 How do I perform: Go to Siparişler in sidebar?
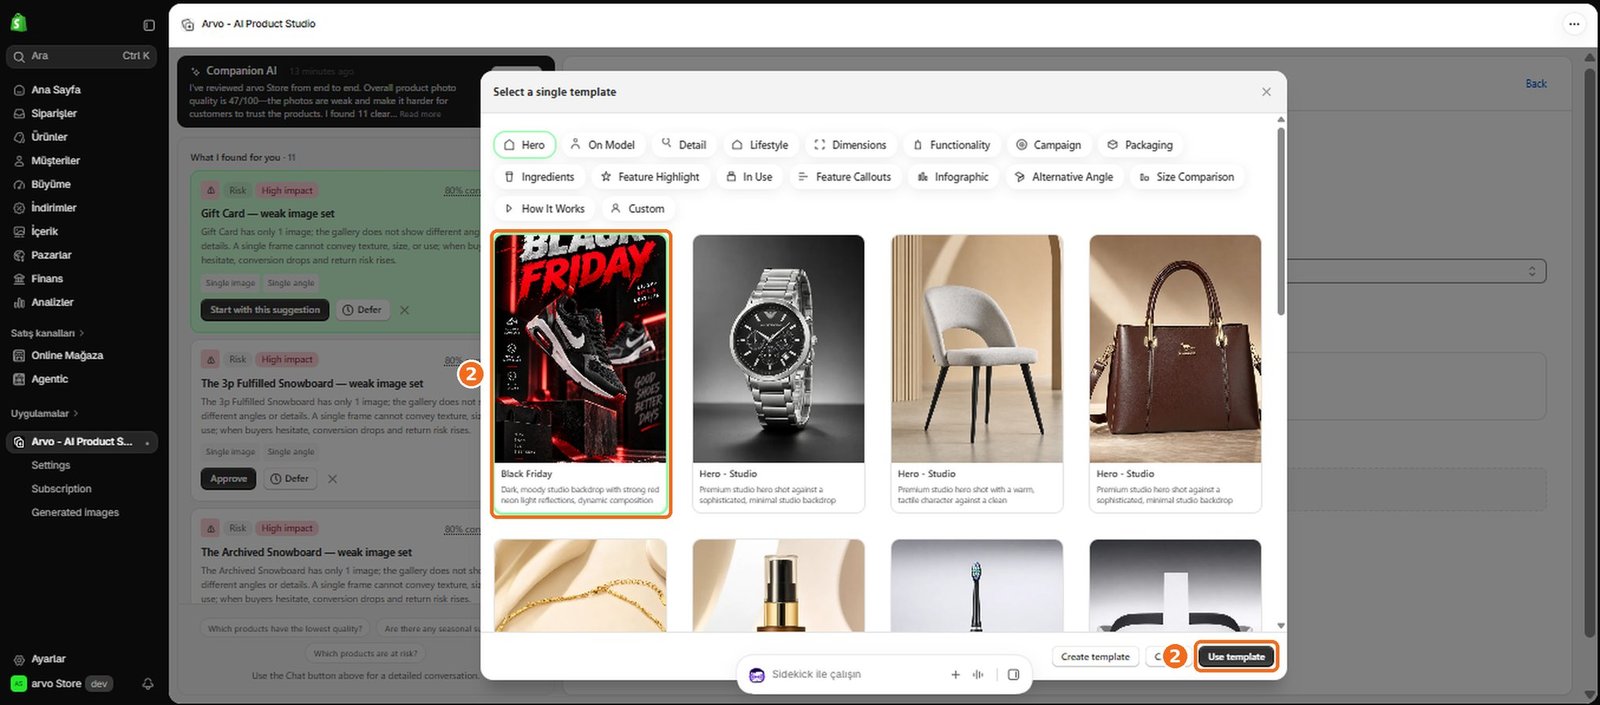click(54, 114)
